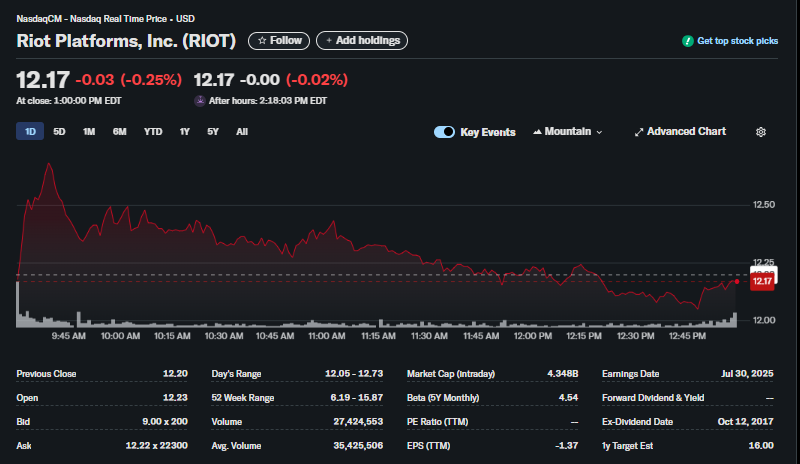Screen dimensions: 800x464
Task: Switch to the 5D range
Action: point(59,132)
